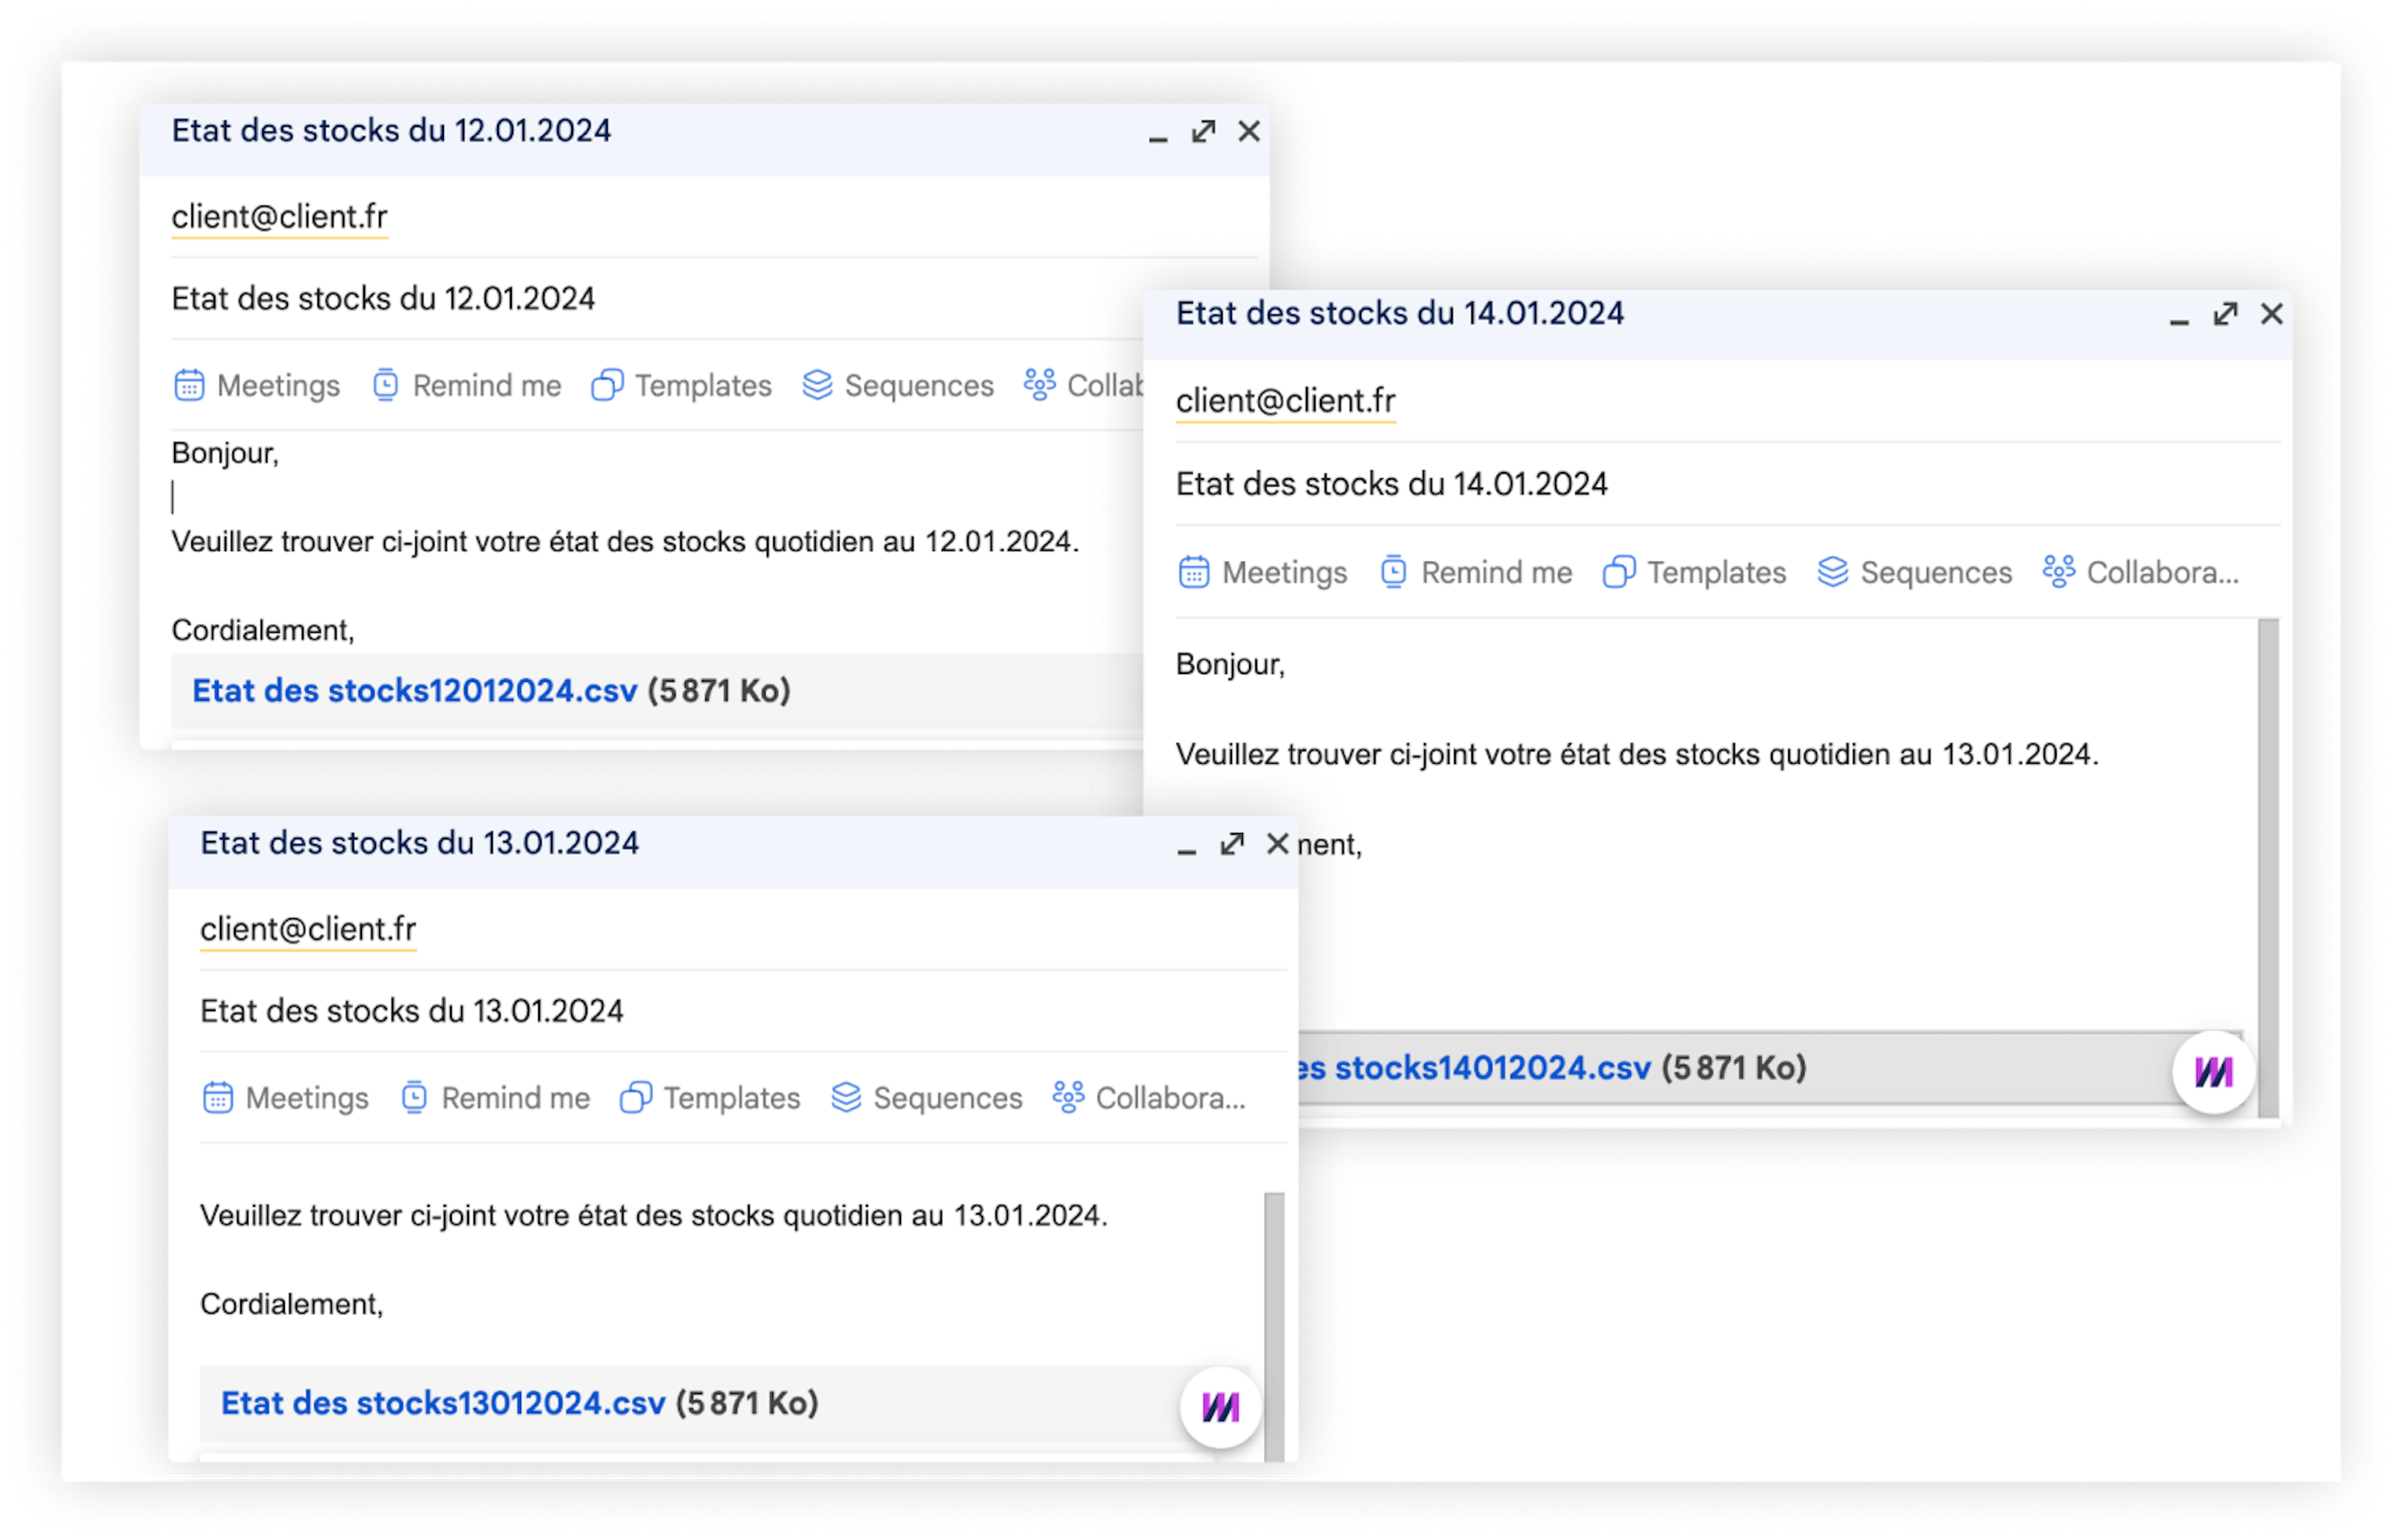Click the Sequences icon in the 12.01.2024 email
Image resolution: width=2396 pixels, height=1540 pixels.
897,385
